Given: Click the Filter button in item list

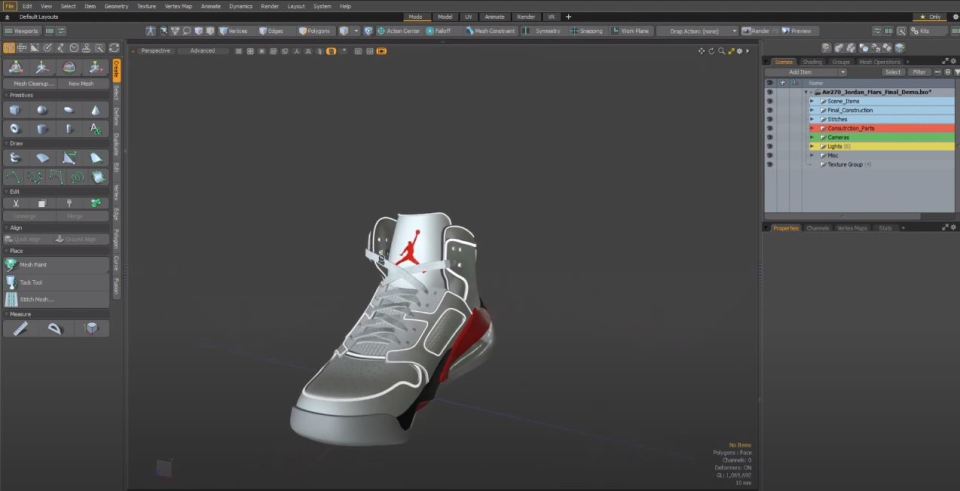Looking at the screenshot, I should [x=919, y=72].
